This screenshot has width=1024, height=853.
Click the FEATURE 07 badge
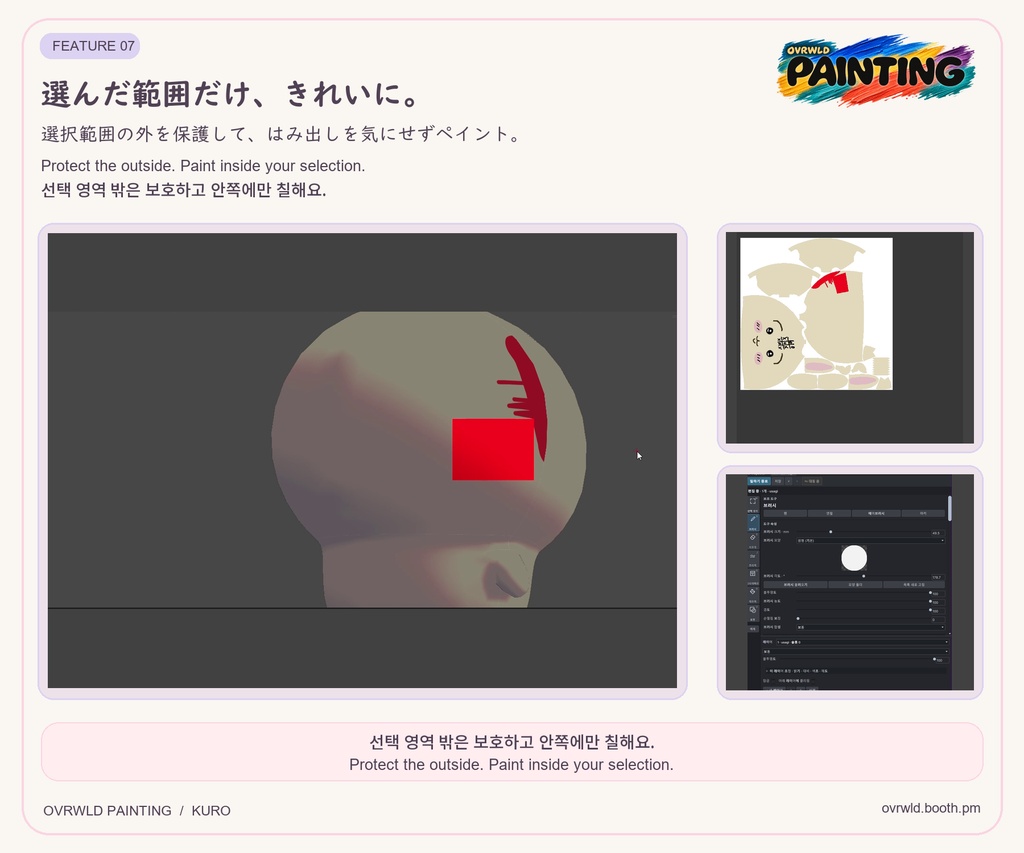coord(90,46)
